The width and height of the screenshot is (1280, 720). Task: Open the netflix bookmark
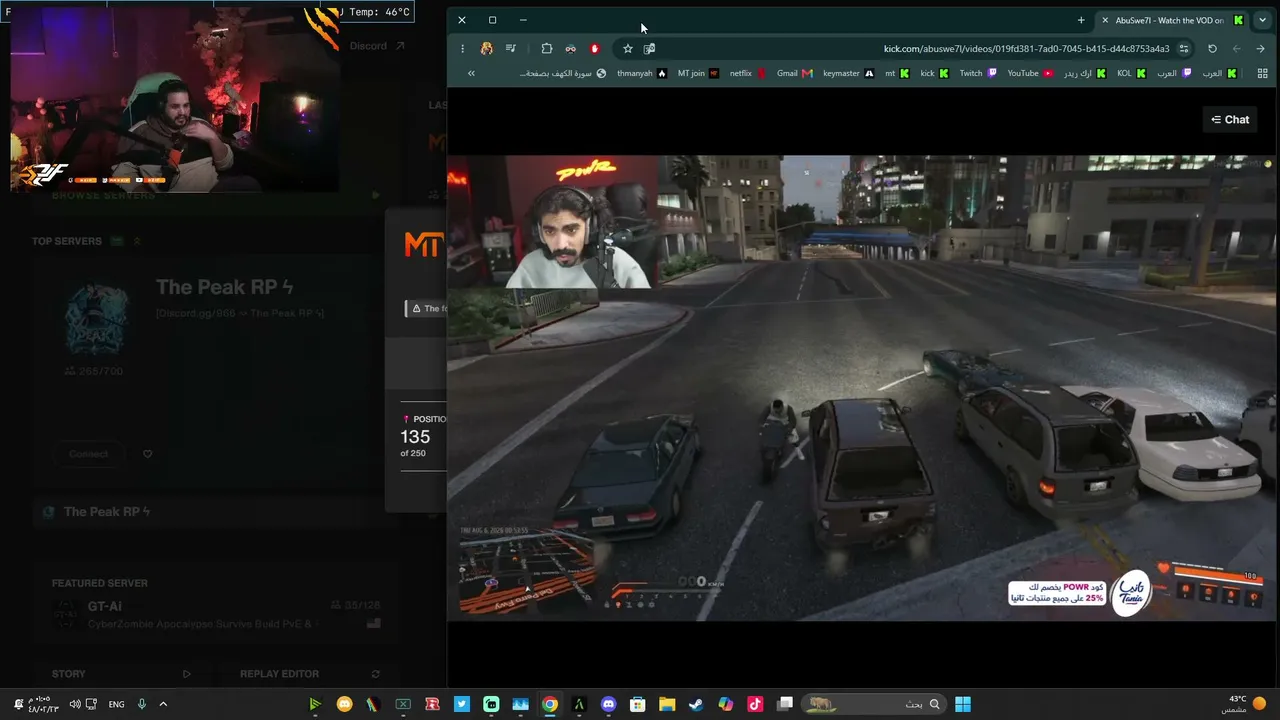coord(747,73)
